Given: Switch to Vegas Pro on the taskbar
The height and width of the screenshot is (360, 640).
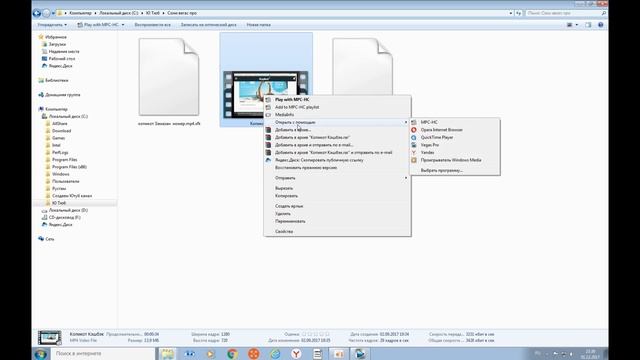Looking at the screenshot, I should click(360, 354).
